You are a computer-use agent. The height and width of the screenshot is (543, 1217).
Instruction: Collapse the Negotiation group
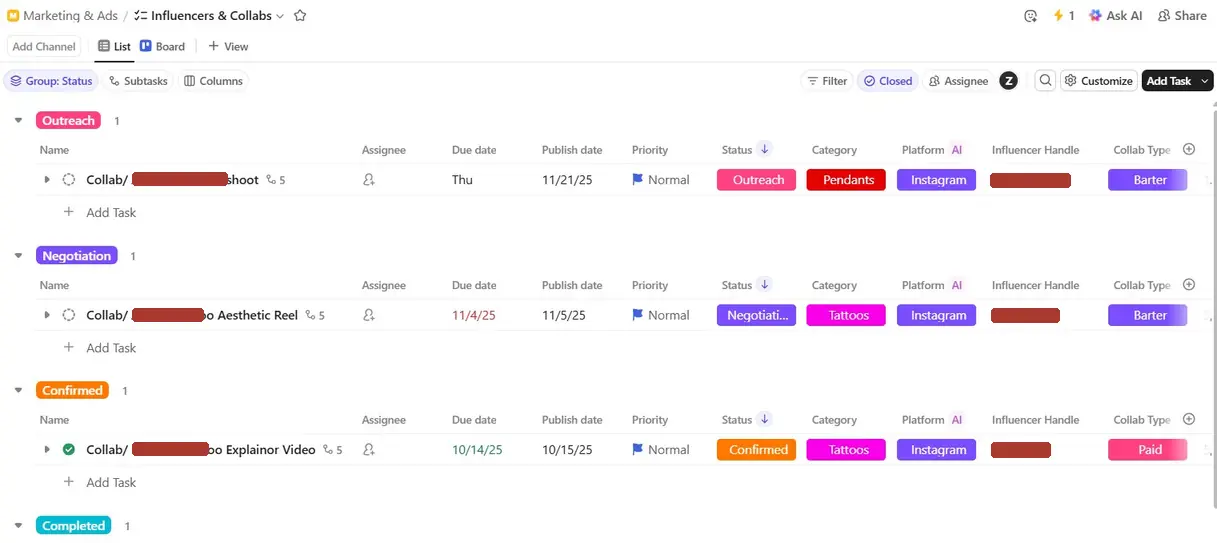point(18,255)
